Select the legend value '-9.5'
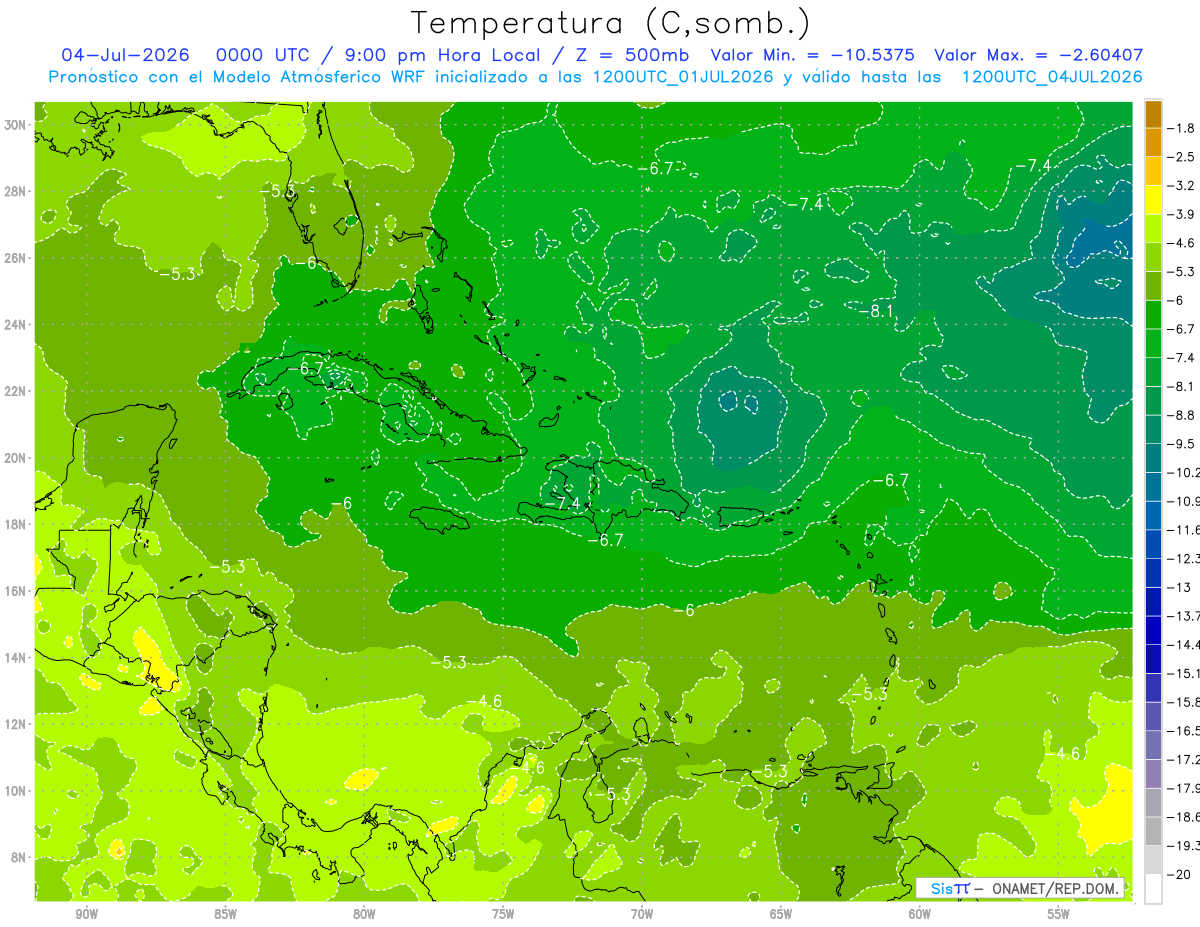The width and height of the screenshot is (1200, 927). (1183, 444)
